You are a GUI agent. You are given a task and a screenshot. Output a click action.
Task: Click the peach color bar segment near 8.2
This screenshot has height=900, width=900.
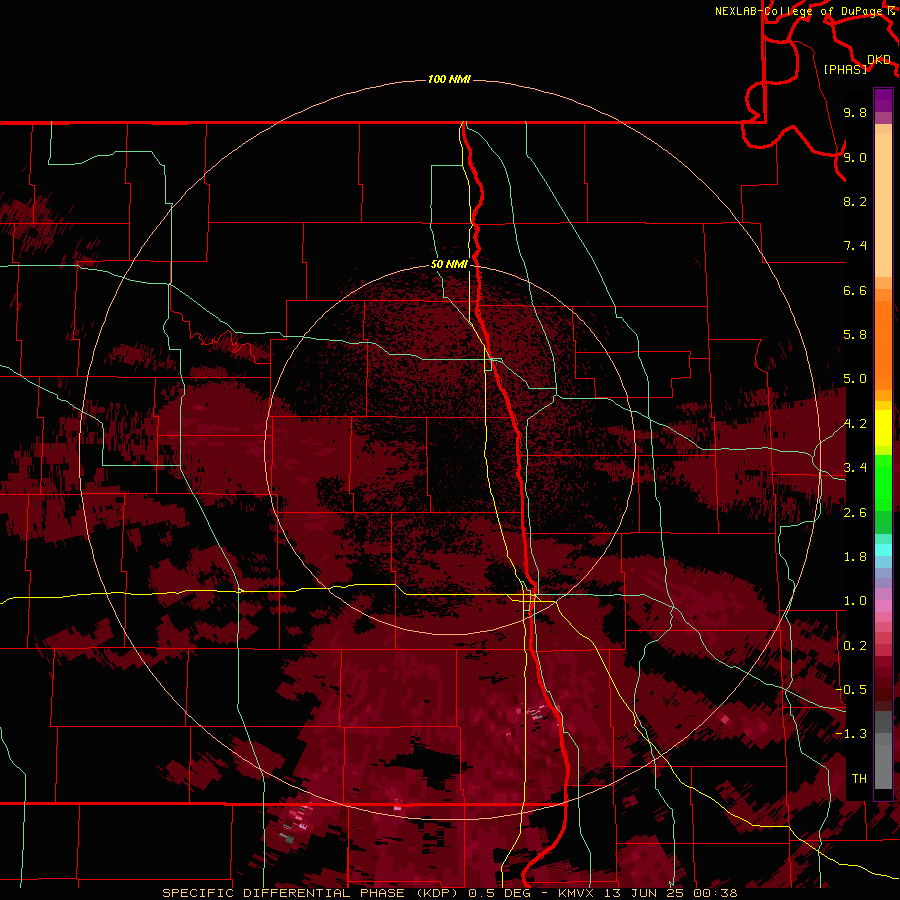pos(883,205)
